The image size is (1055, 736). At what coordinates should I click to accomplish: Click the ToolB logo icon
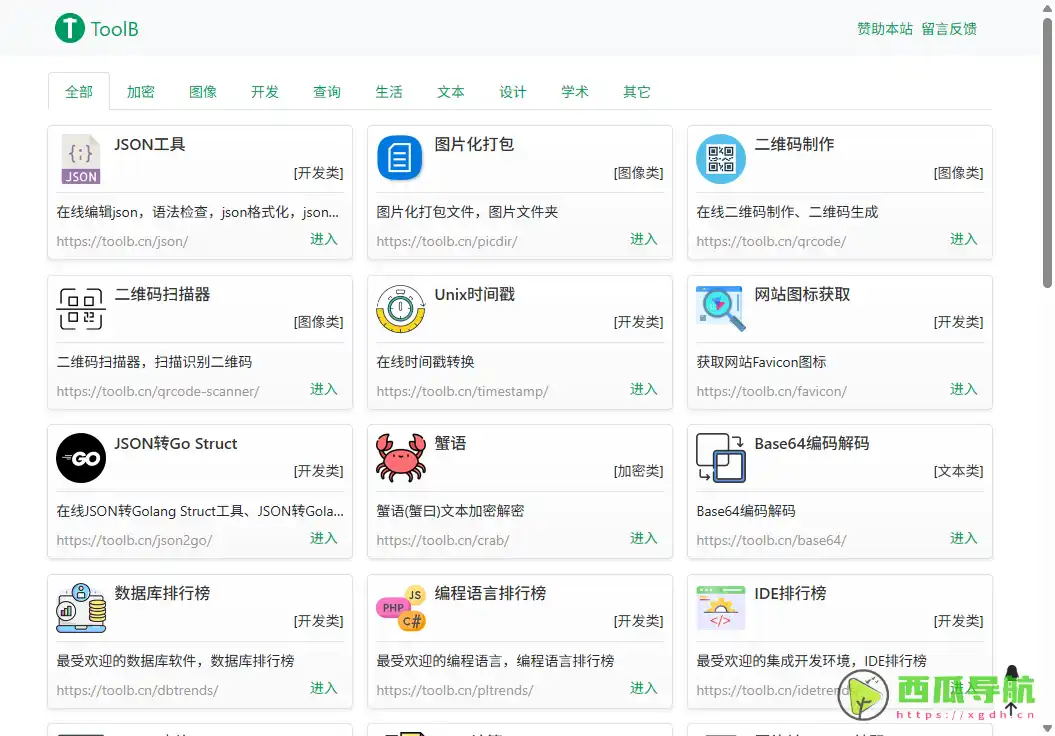tap(69, 28)
